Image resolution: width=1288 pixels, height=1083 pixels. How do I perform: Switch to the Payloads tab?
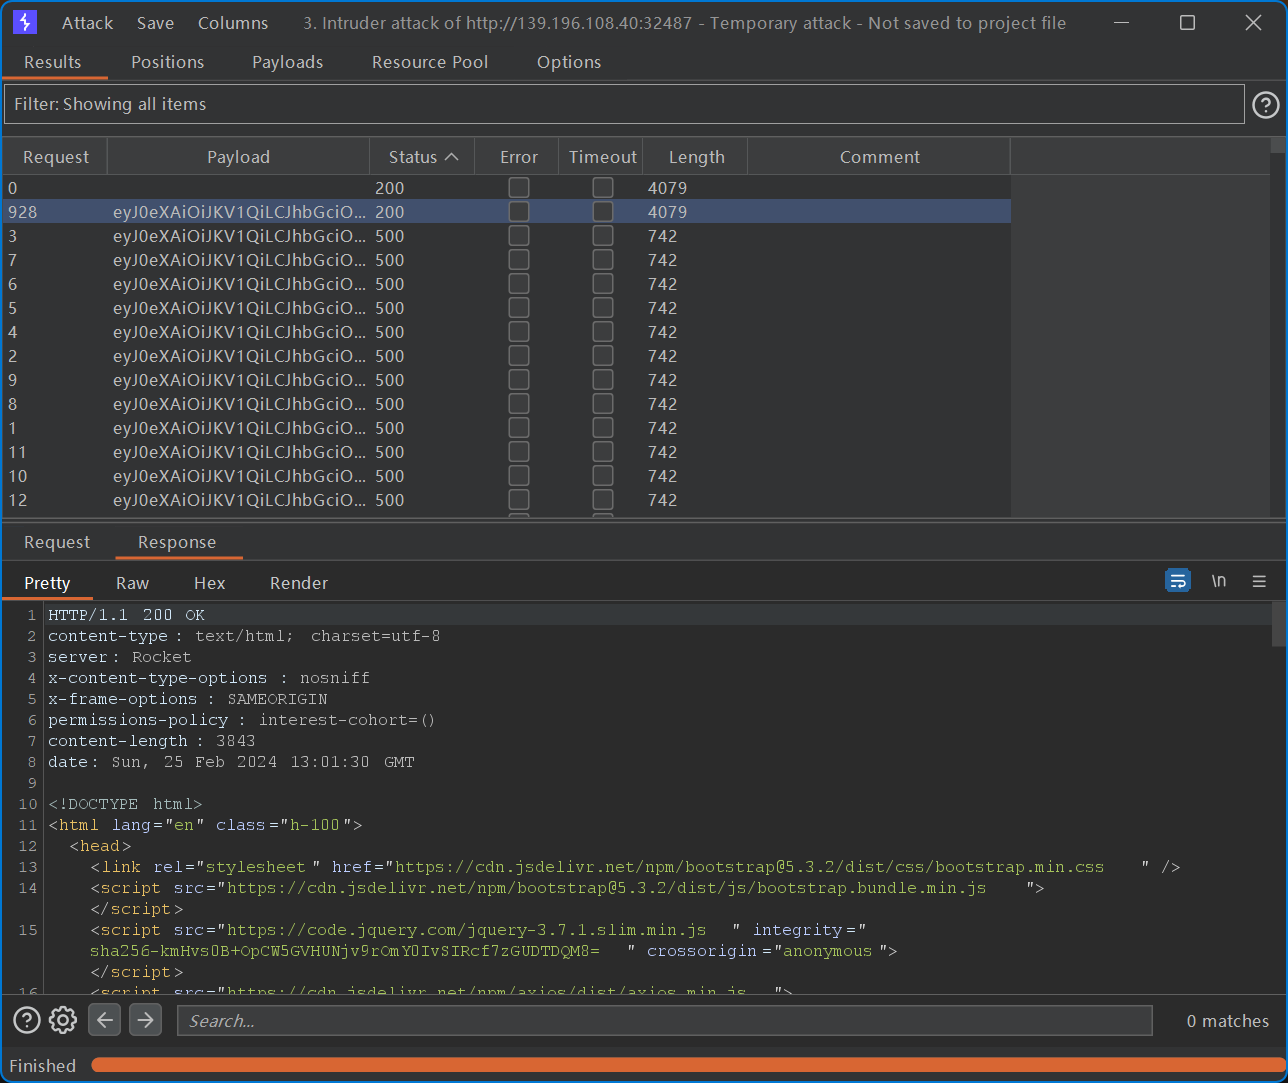287,62
